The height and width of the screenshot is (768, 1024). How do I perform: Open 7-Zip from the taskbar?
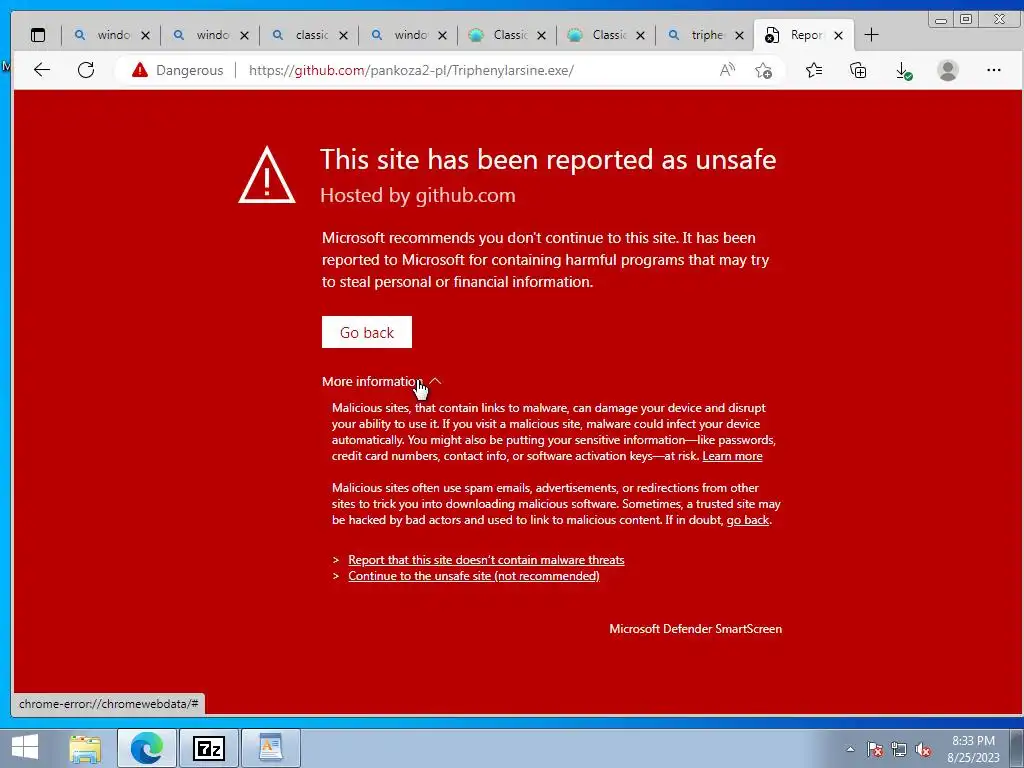[209, 748]
